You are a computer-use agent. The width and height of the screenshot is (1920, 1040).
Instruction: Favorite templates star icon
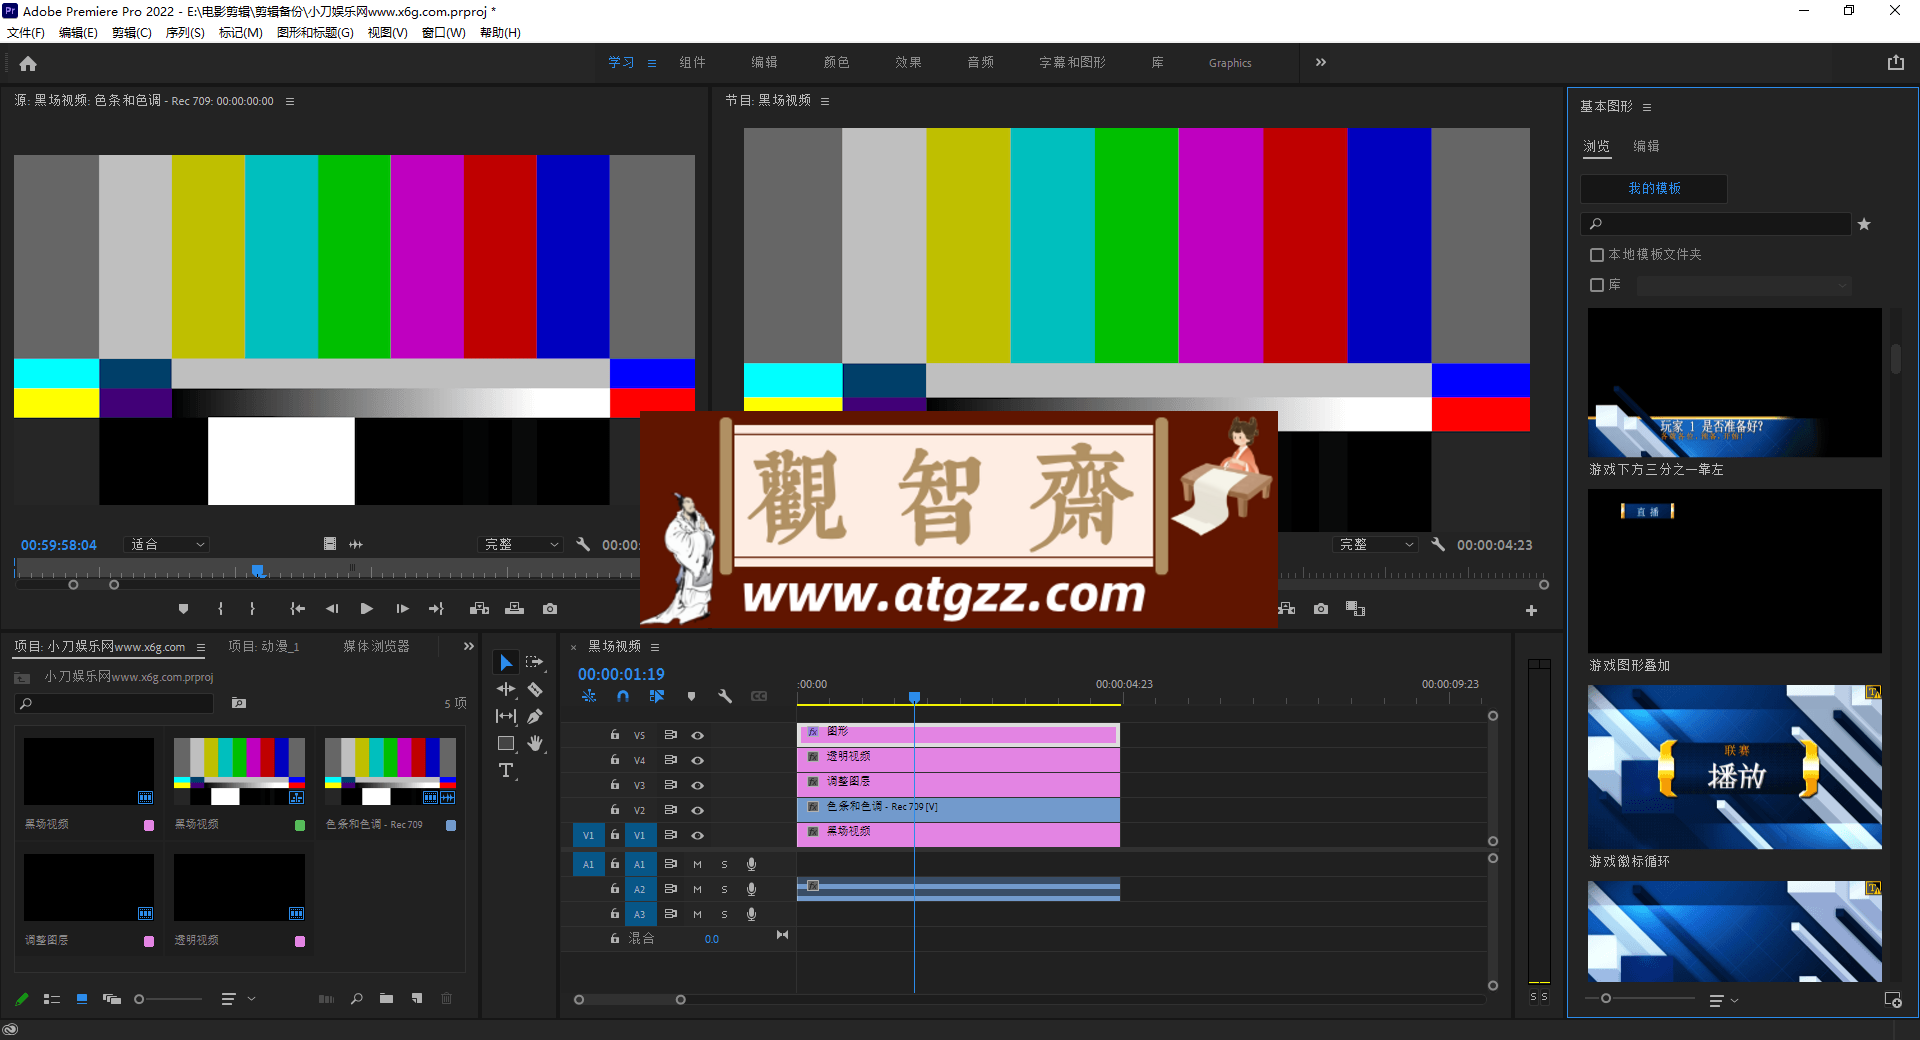pyautogui.click(x=1864, y=224)
